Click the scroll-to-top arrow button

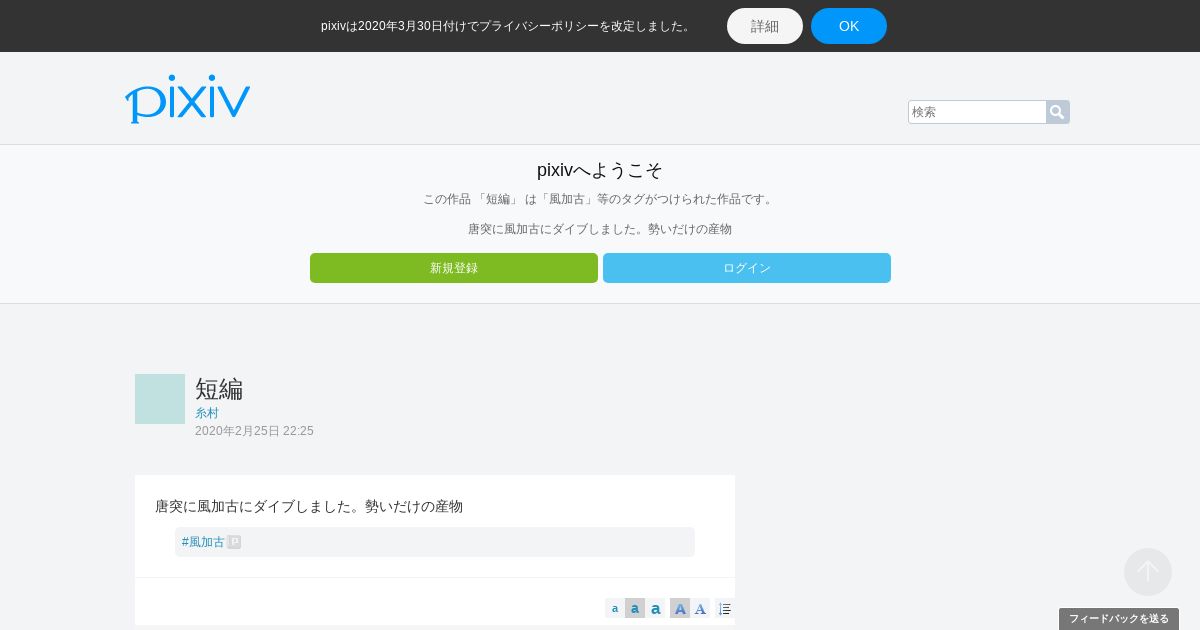point(1148,572)
